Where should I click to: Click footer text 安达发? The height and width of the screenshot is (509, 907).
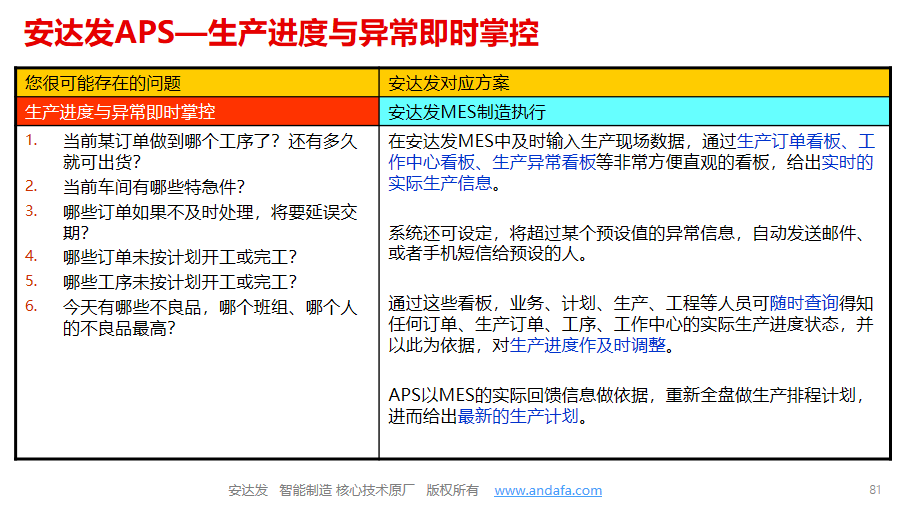248,490
